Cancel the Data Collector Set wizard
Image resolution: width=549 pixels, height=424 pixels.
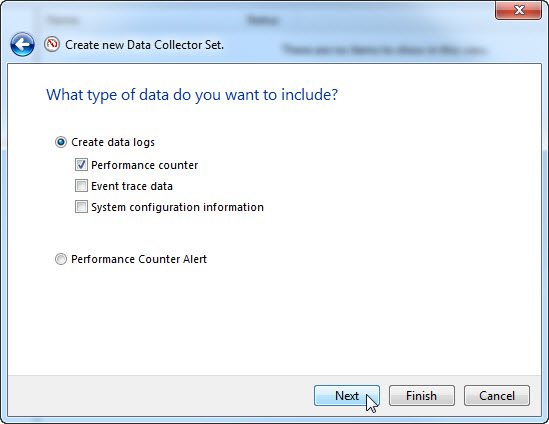coord(497,396)
